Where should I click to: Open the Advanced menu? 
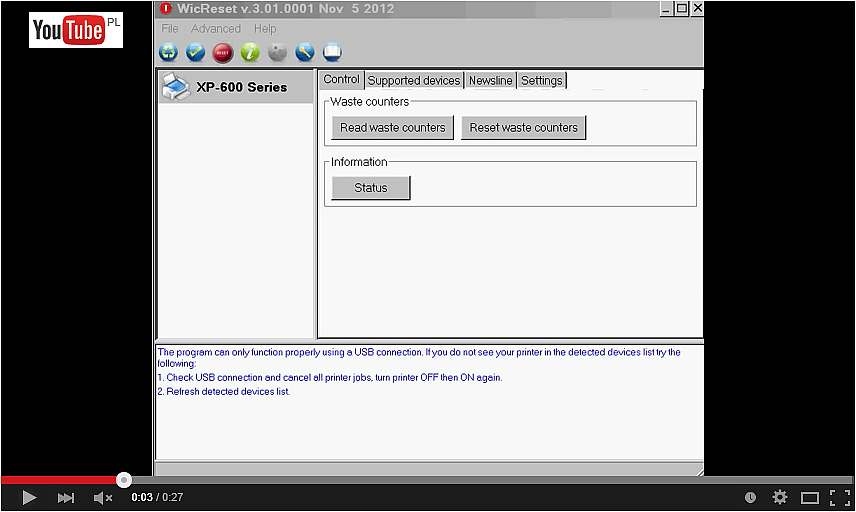(216, 29)
